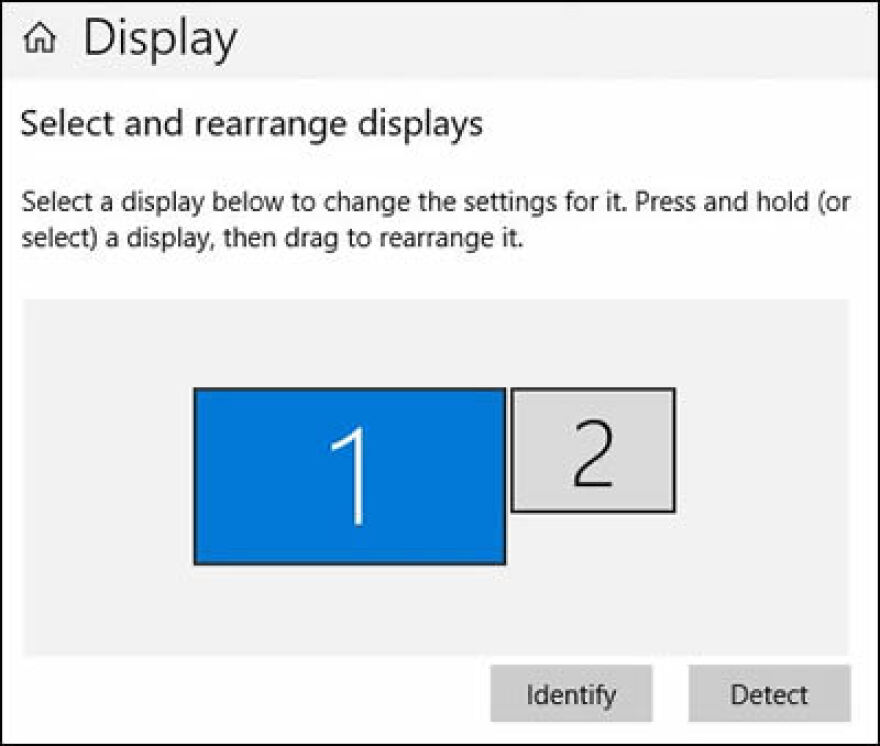Click empty canvas below blue display 1

click(350, 610)
